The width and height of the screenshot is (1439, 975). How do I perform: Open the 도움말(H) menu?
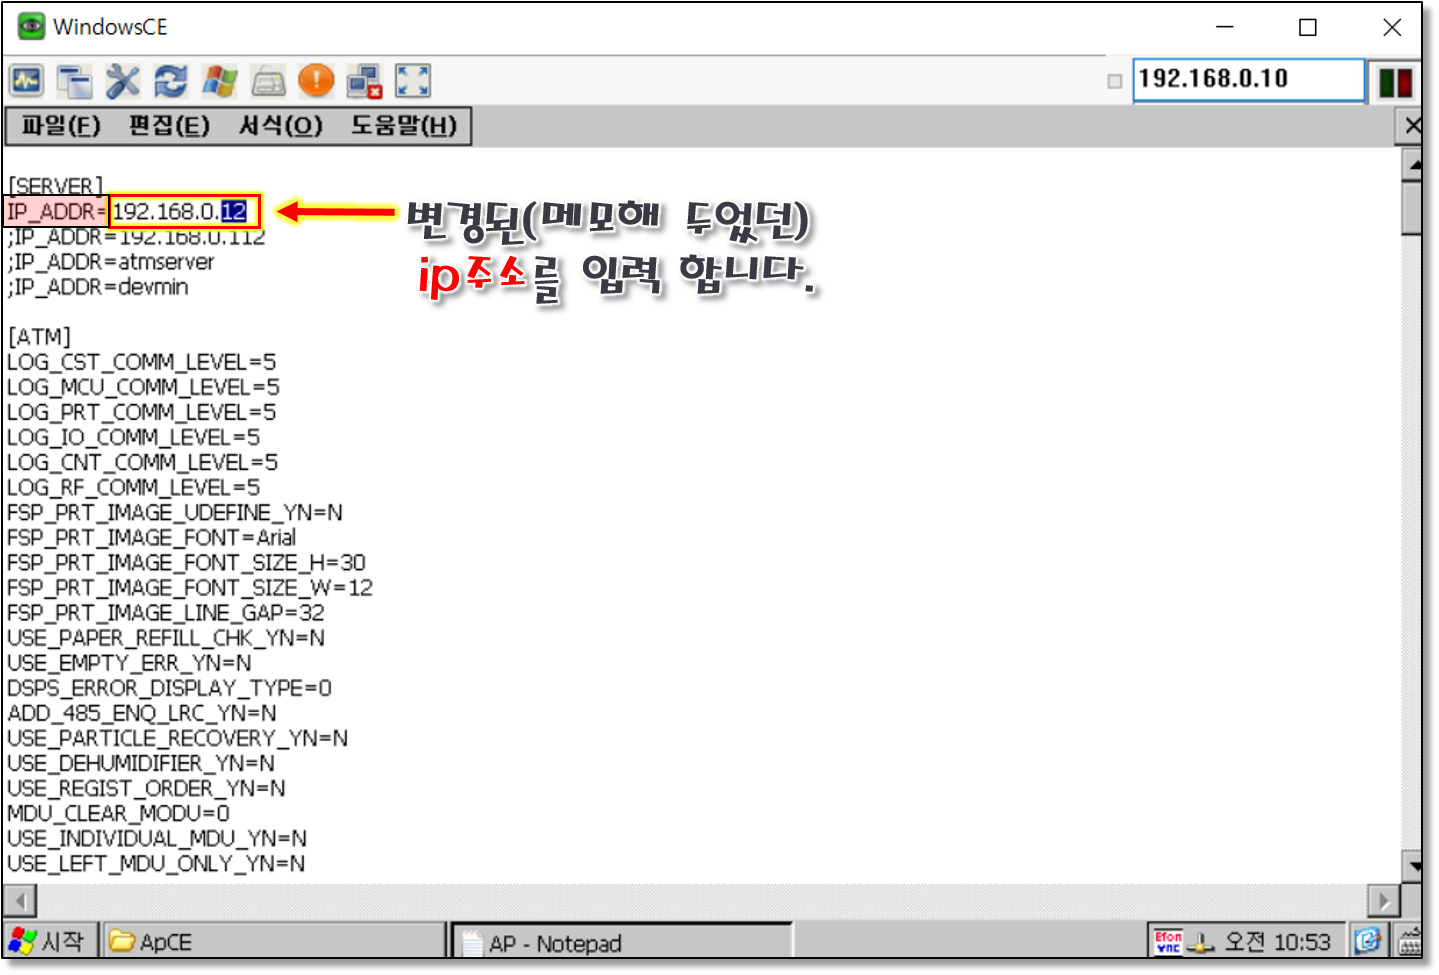pyautogui.click(x=403, y=126)
